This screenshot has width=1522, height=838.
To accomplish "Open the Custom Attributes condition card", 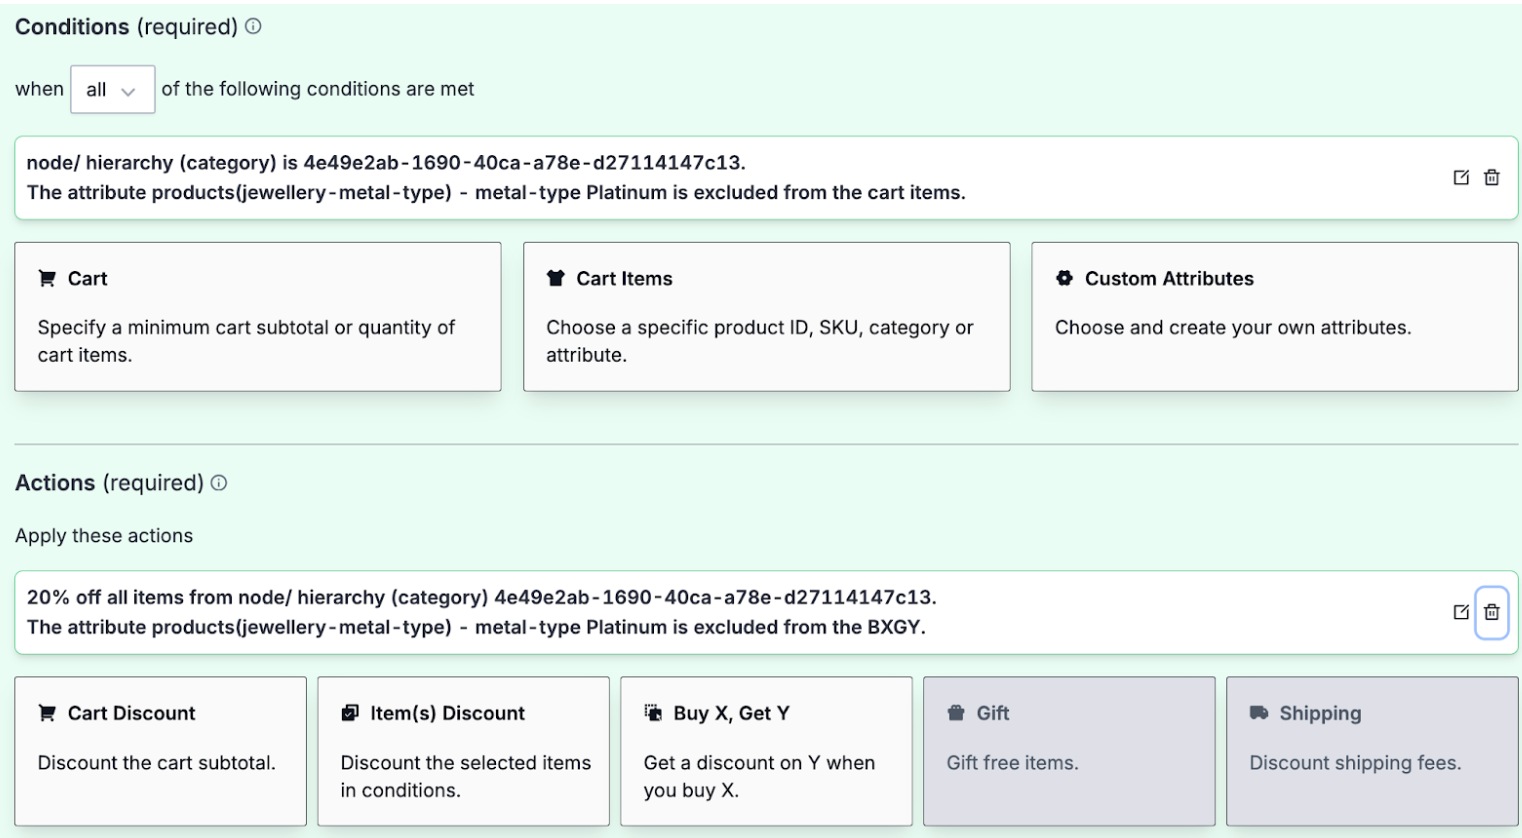I will coord(1274,316).
